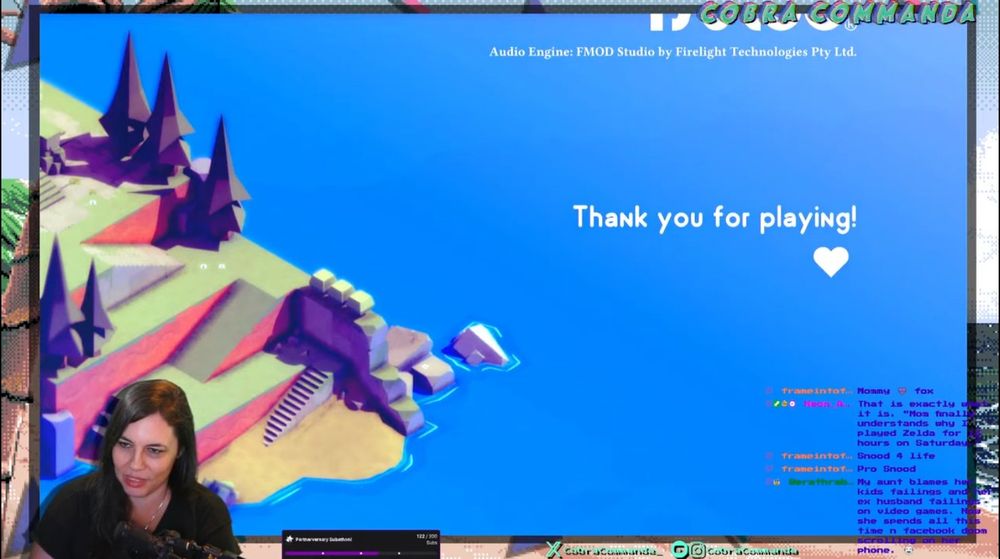Click the CobraCommanda_ handle beside the X logo
The image size is (1000, 559).
[613, 550]
